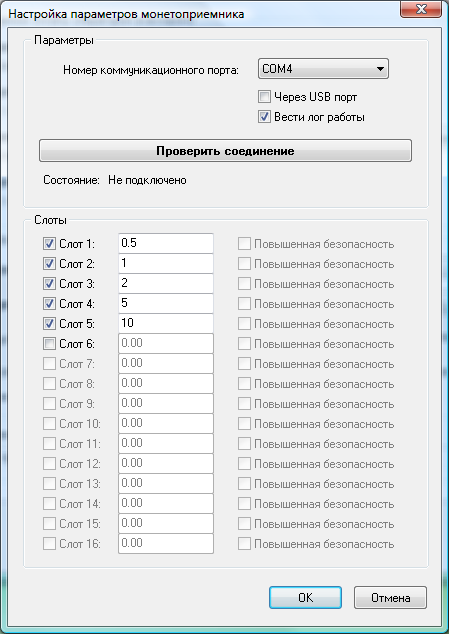Click the Слот 6 value field showing 0.00
This screenshot has height=634, width=449.
click(x=166, y=343)
